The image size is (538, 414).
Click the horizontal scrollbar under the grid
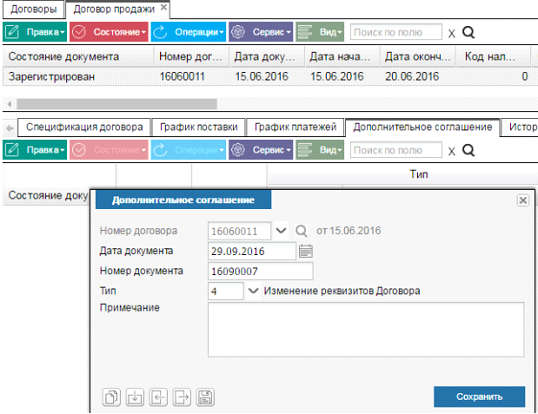[x=117, y=104]
